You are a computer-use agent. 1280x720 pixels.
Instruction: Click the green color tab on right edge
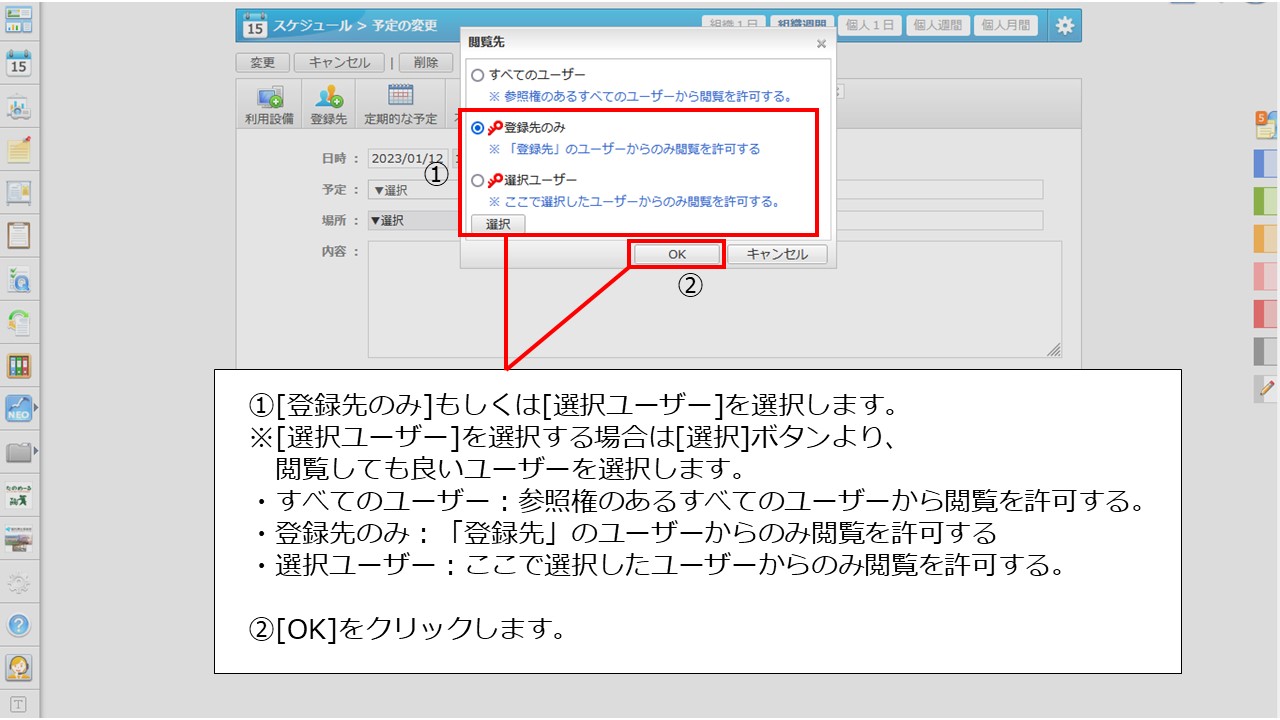[x=1266, y=201]
